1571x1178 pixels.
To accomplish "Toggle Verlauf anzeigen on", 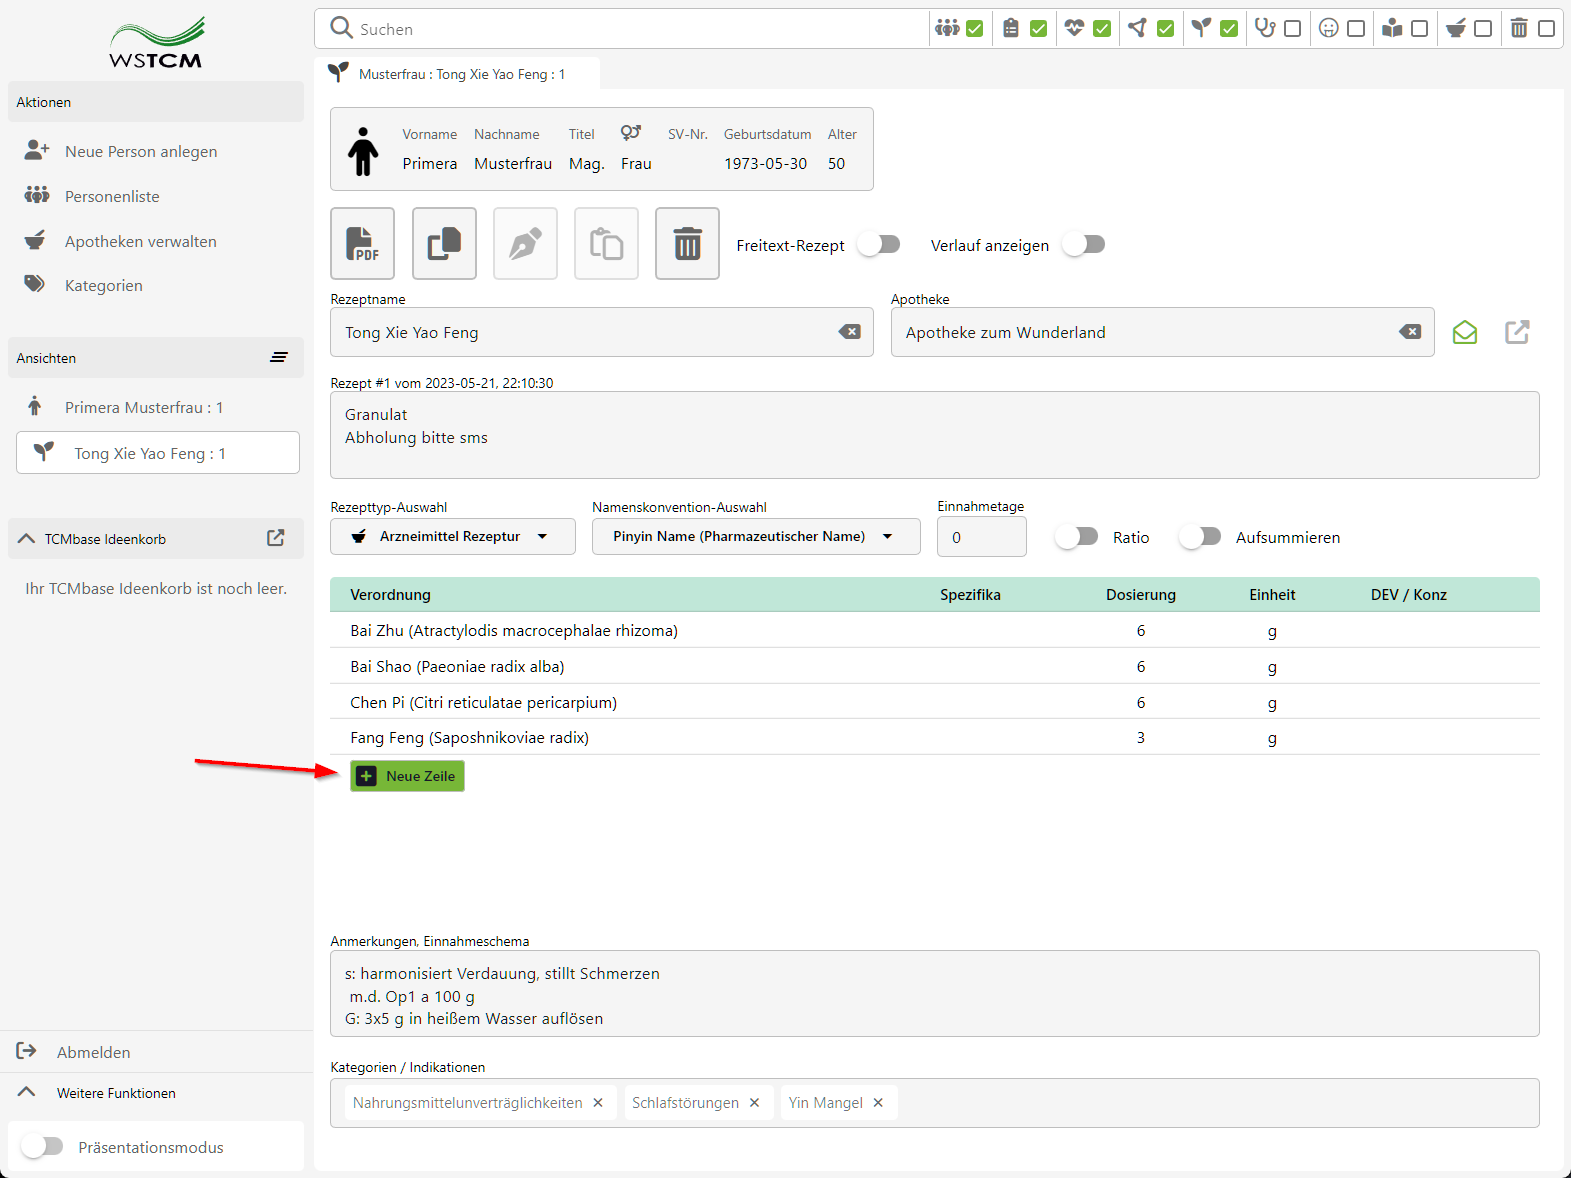I will (x=1084, y=245).
